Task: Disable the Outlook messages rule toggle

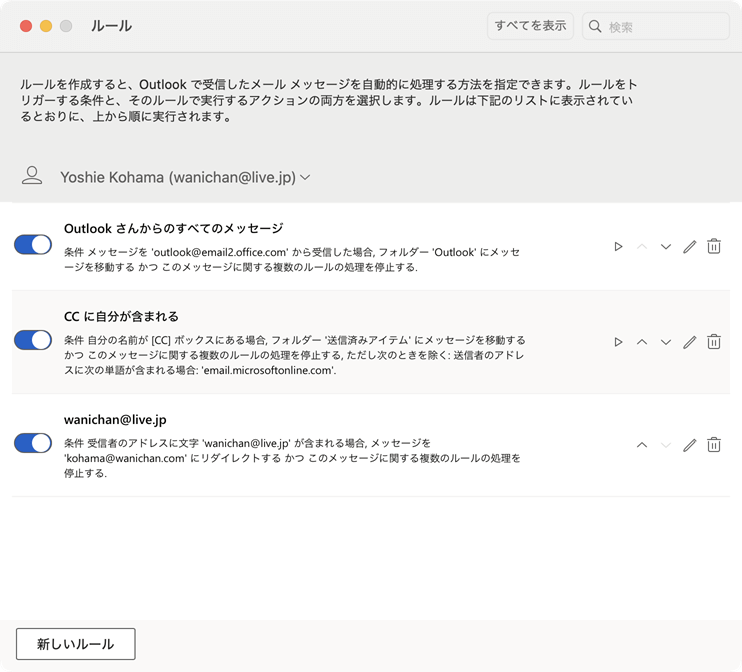Action: pyautogui.click(x=33, y=245)
